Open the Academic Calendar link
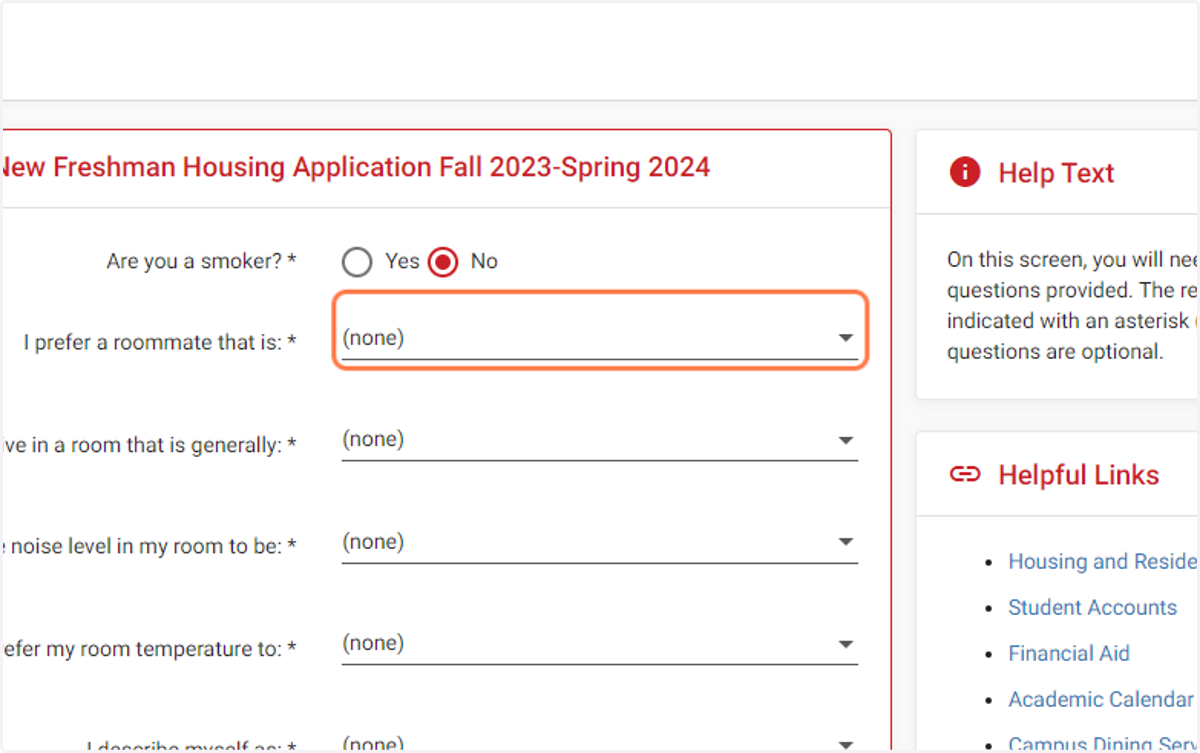The height and width of the screenshot is (753, 1200). 1101,700
